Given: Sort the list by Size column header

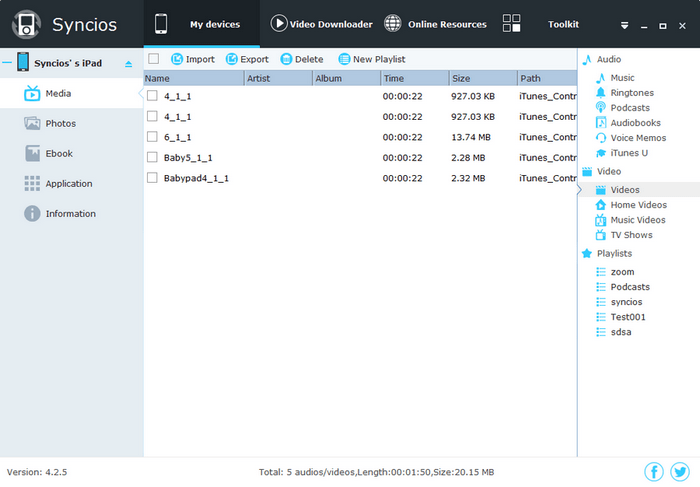Looking at the screenshot, I should 481,78.
